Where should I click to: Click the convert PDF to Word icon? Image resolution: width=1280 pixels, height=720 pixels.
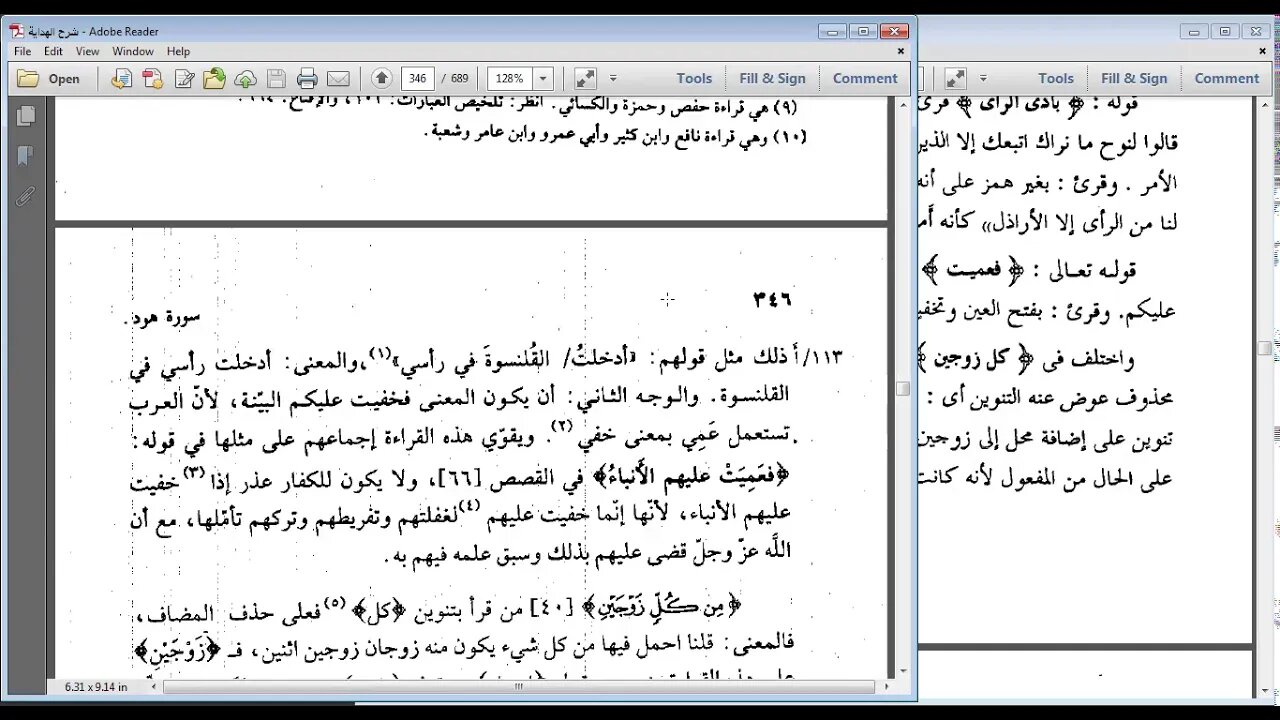point(121,79)
